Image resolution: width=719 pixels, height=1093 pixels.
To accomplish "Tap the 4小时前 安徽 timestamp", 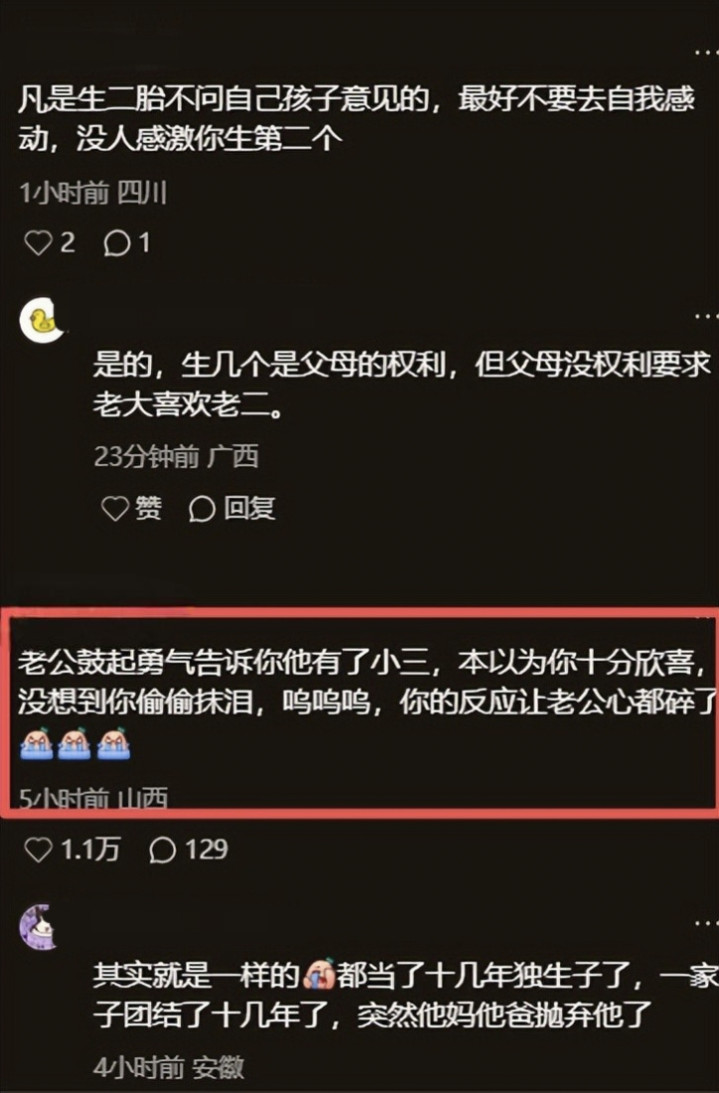I will (x=169, y=1067).
